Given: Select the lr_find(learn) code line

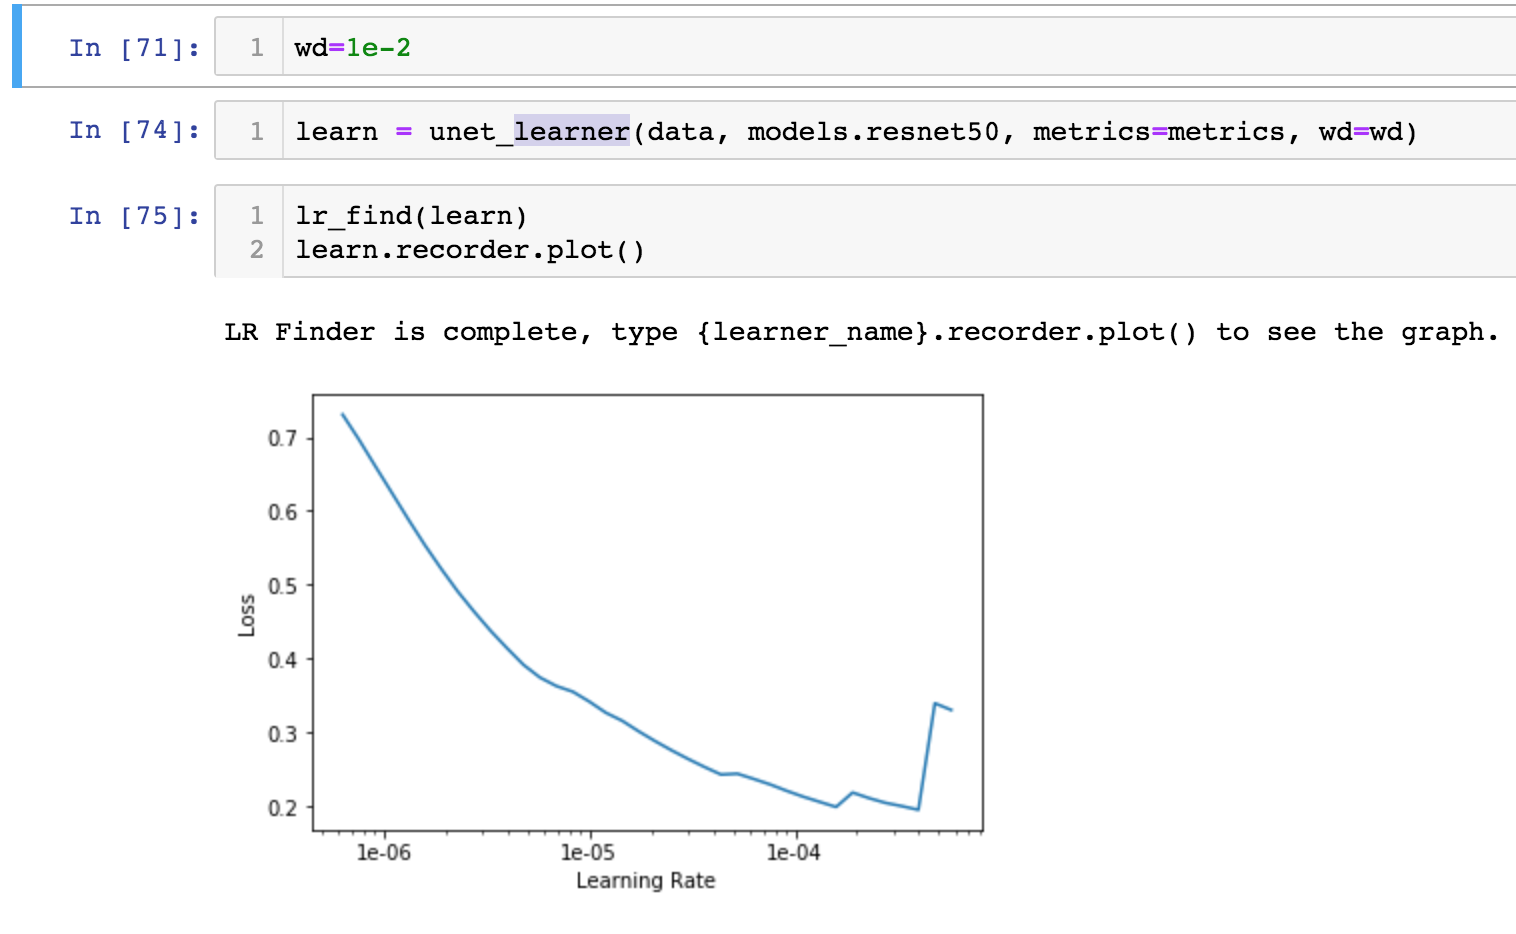Looking at the screenshot, I should pyautogui.click(x=410, y=215).
